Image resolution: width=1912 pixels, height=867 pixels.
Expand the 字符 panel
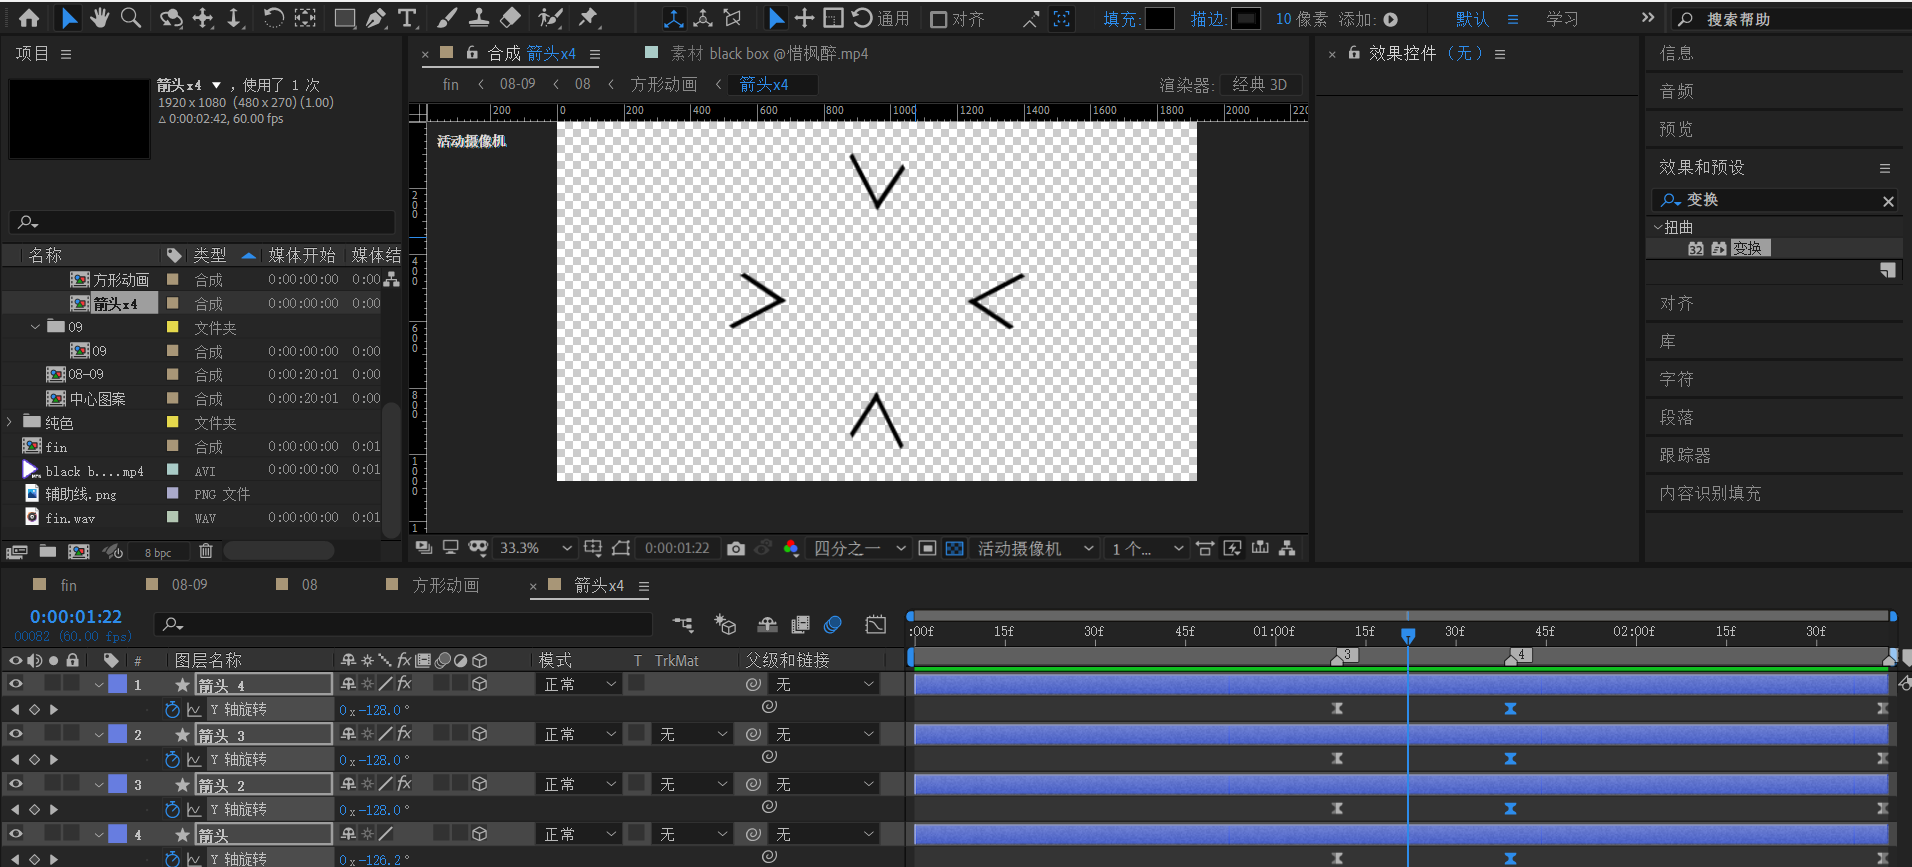point(1676,379)
